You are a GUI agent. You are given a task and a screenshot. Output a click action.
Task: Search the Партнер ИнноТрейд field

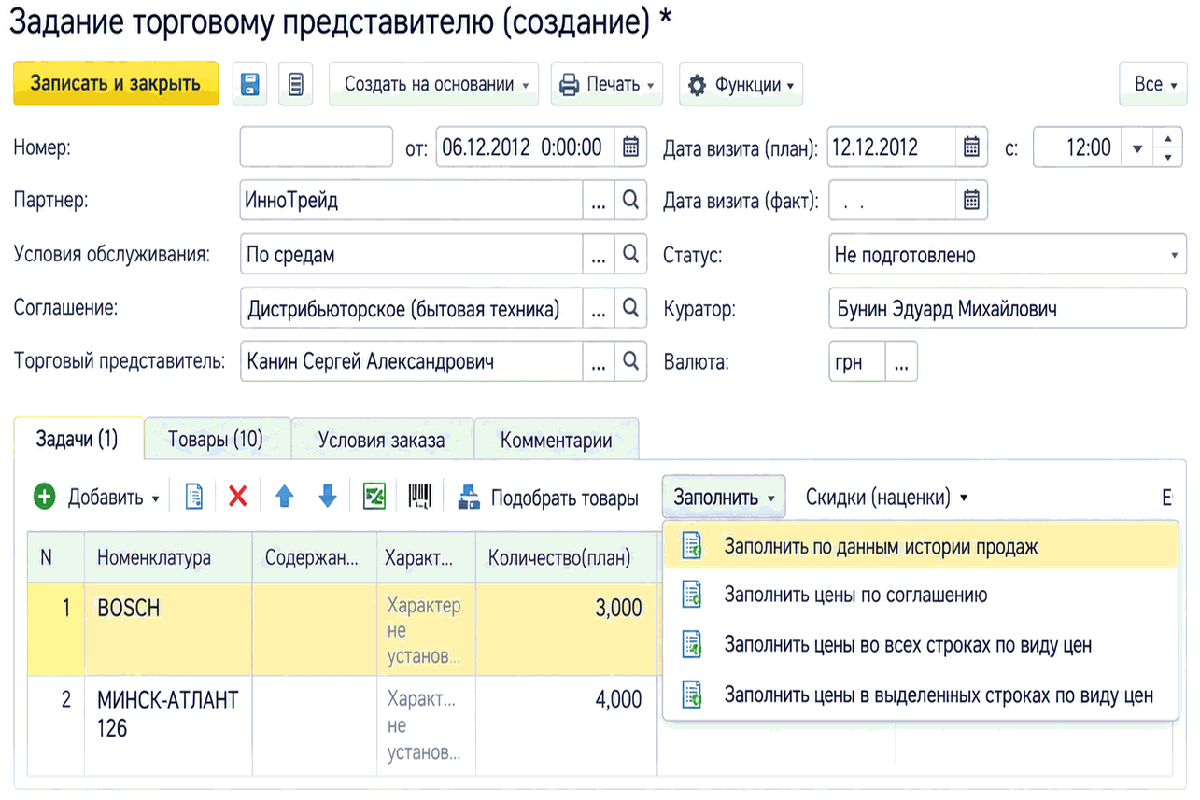[631, 200]
